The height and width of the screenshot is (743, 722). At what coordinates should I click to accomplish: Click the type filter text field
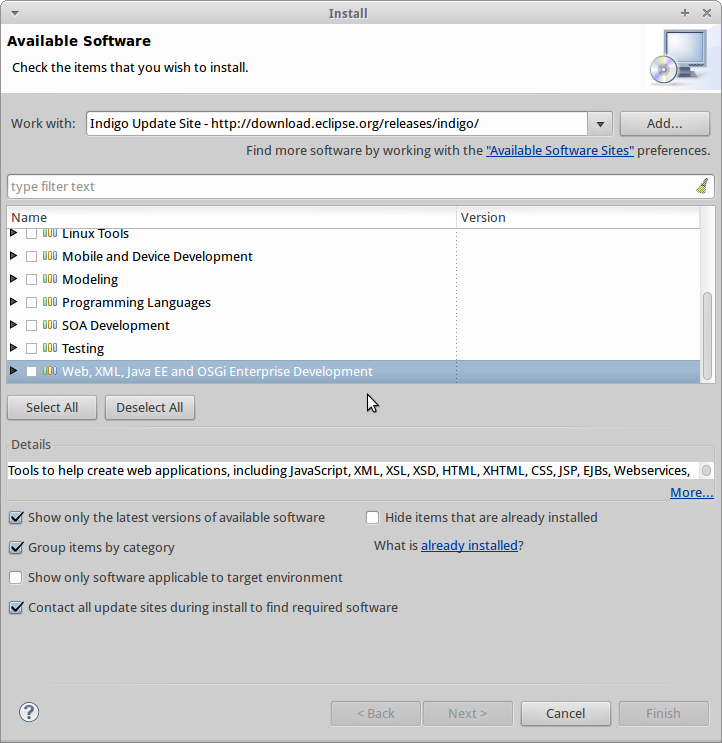[350, 187]
